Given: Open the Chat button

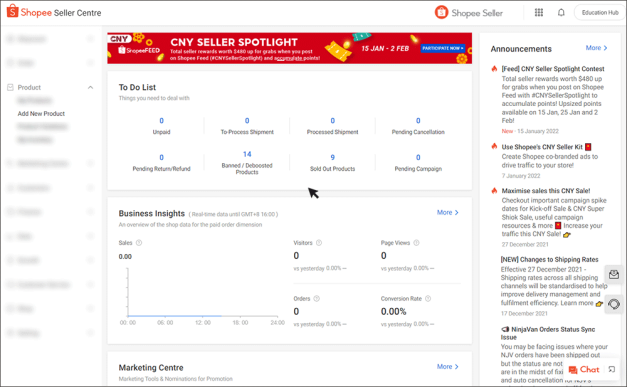Looking at the screenshot, I should [584, 369].
